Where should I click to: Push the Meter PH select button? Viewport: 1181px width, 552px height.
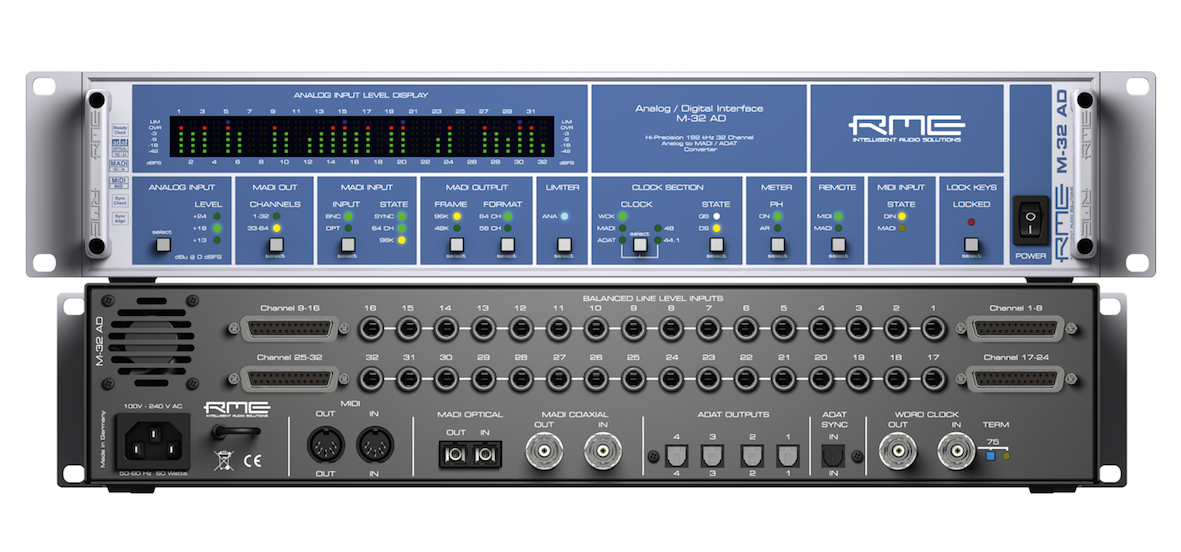[x=777, y=244]
